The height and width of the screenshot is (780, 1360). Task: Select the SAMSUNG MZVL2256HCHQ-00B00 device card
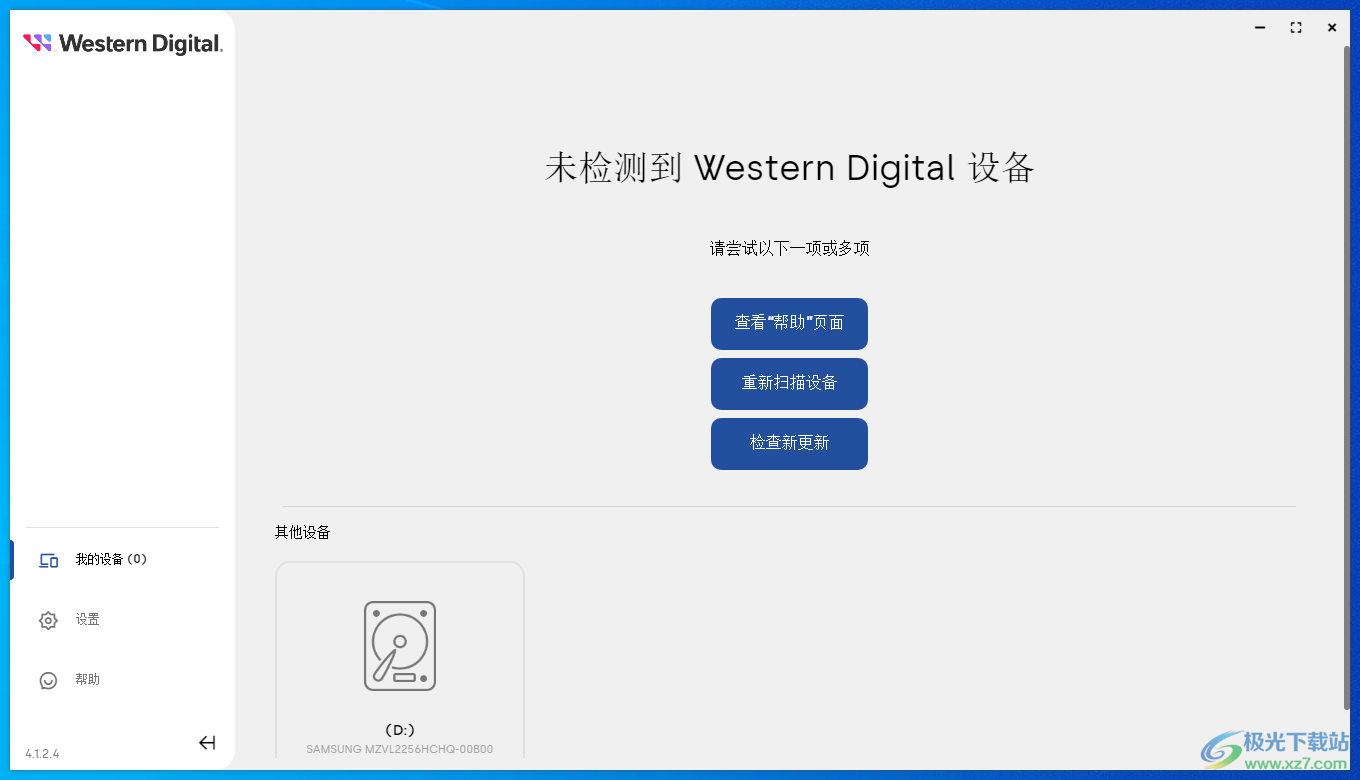coord(399,660)
